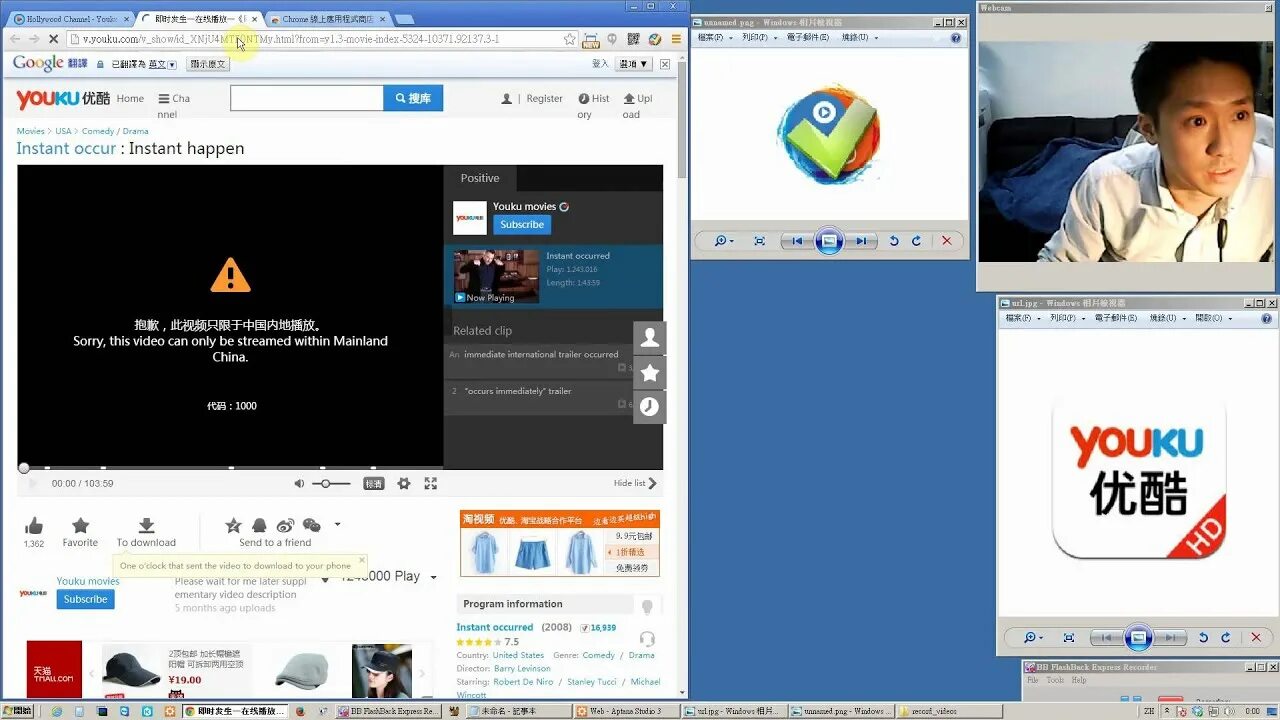Switch to Chrome web store tab

point(327,19)
